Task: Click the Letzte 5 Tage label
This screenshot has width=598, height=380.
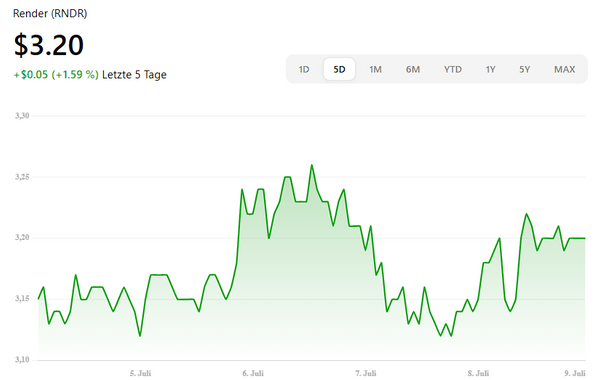Action: 134,74
